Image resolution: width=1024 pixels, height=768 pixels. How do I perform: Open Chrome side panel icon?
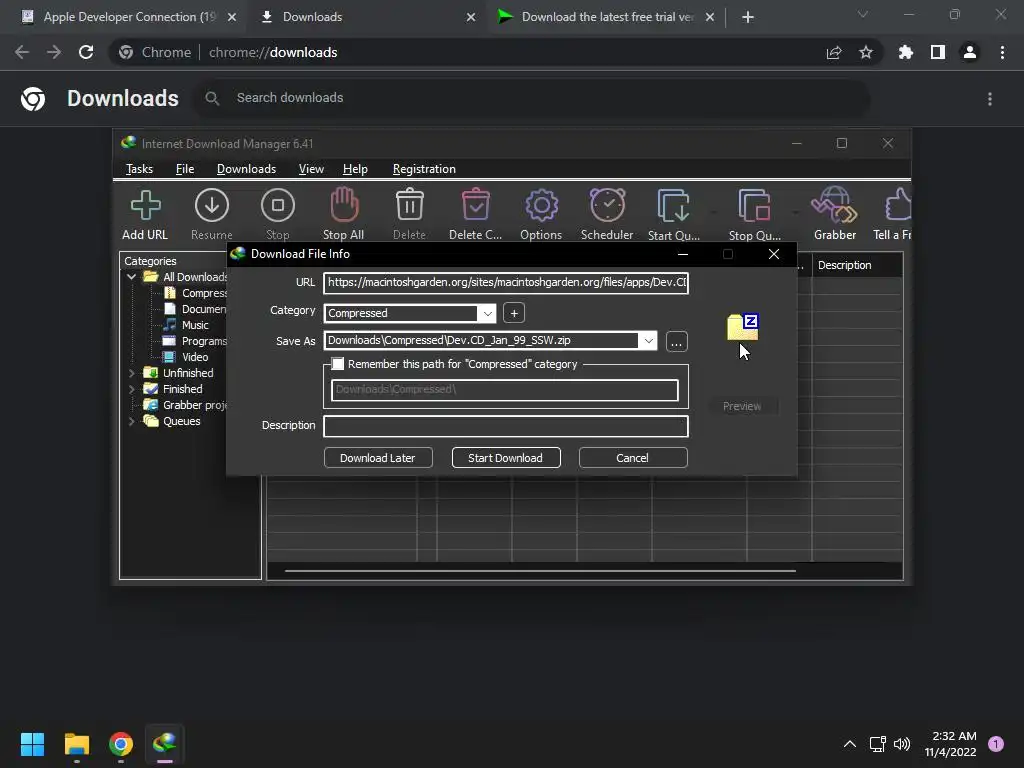[938, 52]
